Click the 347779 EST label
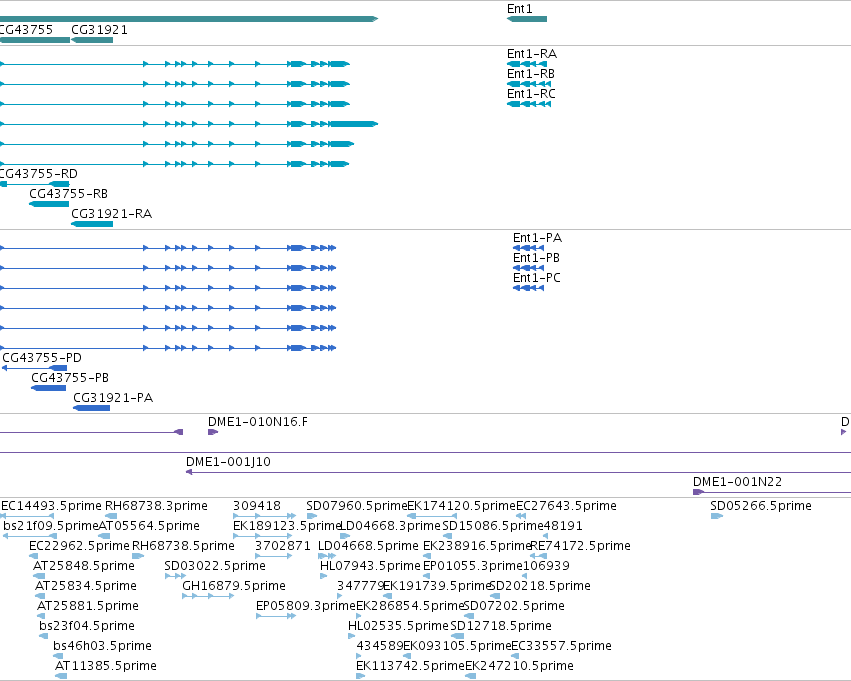The width and height of the screenshot is (851, 681). coord(360,586)
